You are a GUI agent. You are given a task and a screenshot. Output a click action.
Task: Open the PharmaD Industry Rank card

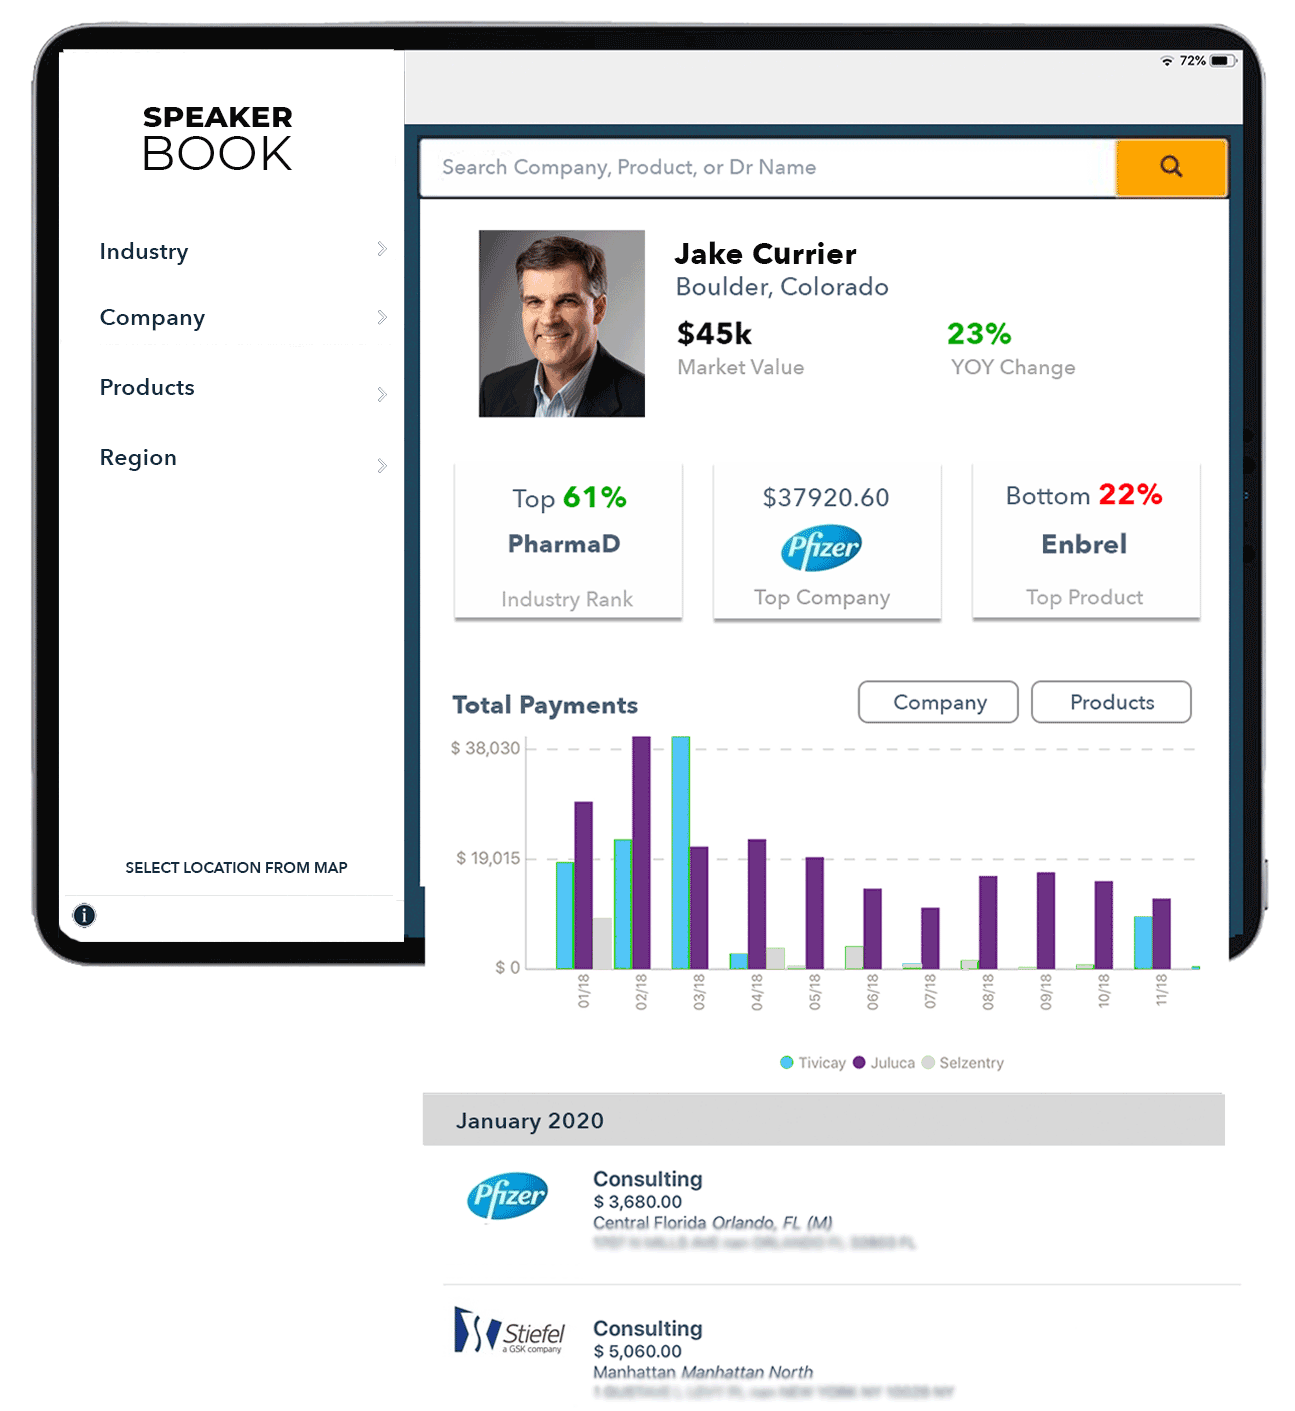pos(568,542)
